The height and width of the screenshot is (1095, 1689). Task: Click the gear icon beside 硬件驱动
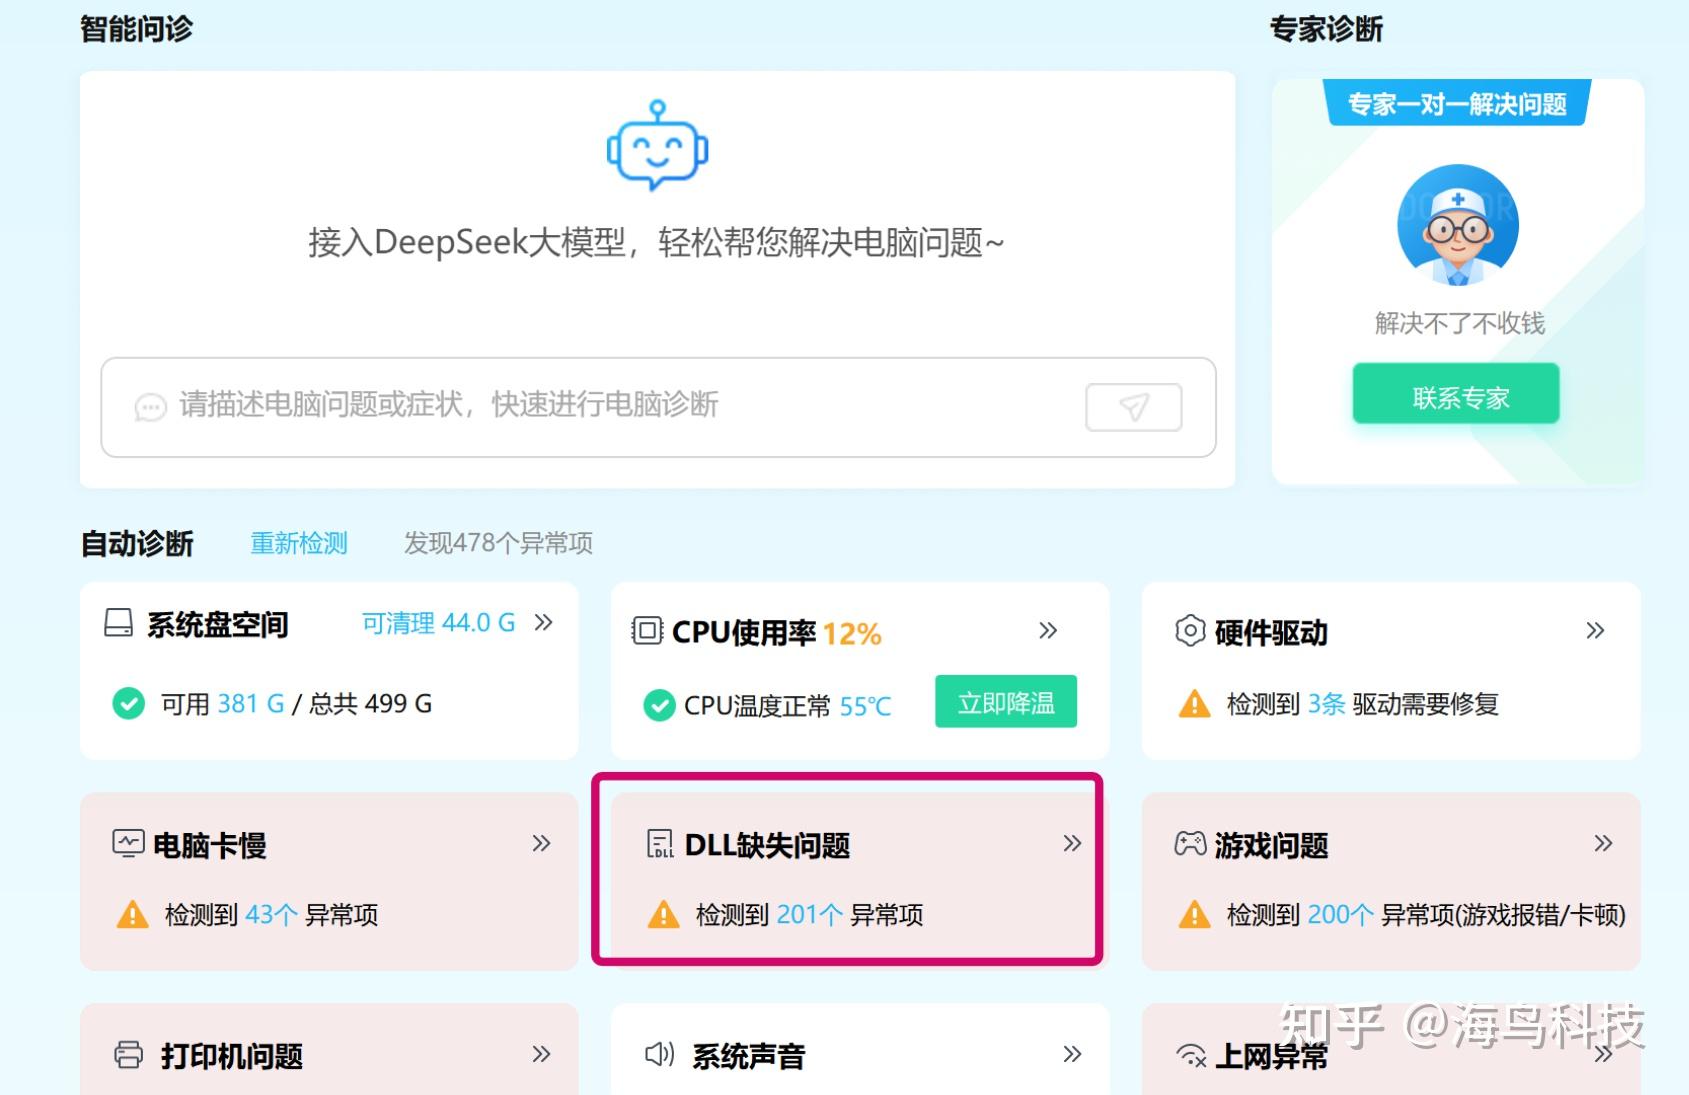[x=1189, y=631]
